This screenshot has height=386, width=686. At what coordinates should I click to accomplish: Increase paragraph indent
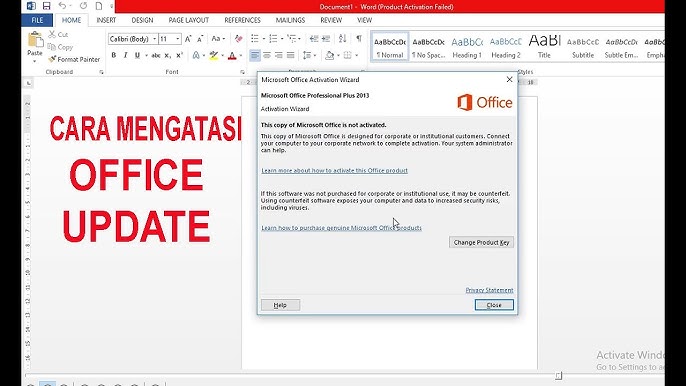coord(326,39)
